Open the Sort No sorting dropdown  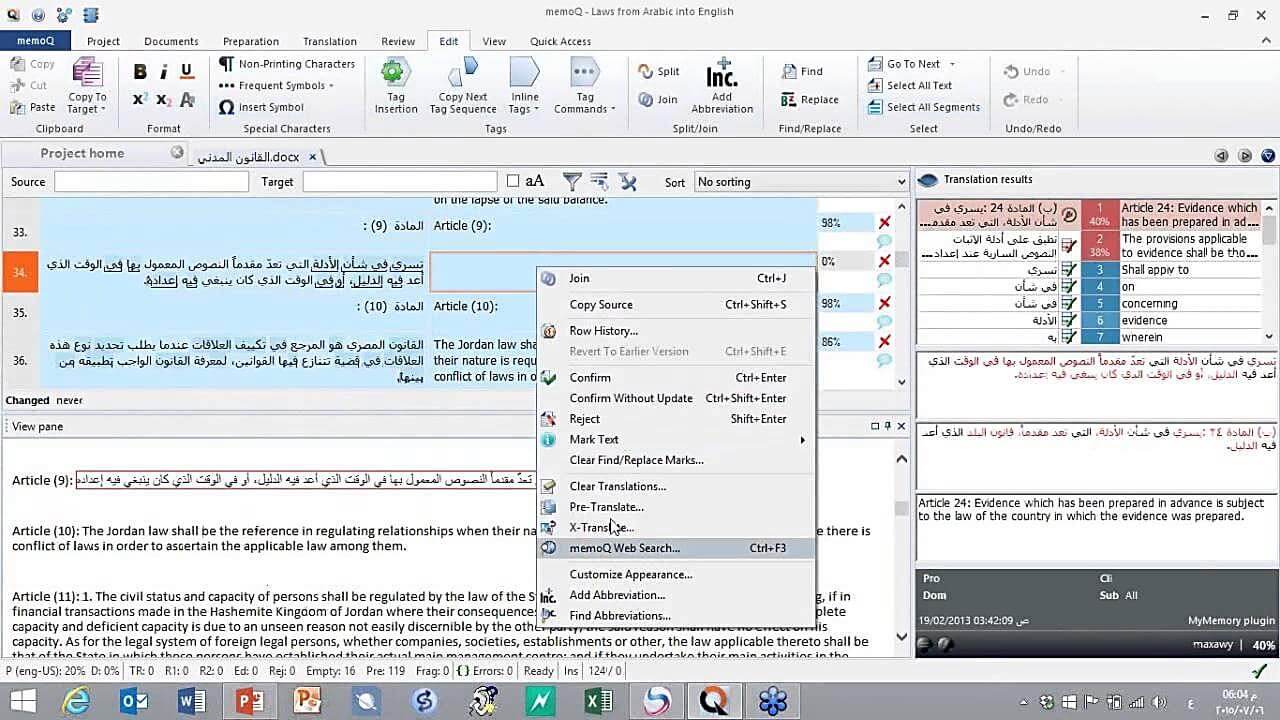[x=801, y=182]
